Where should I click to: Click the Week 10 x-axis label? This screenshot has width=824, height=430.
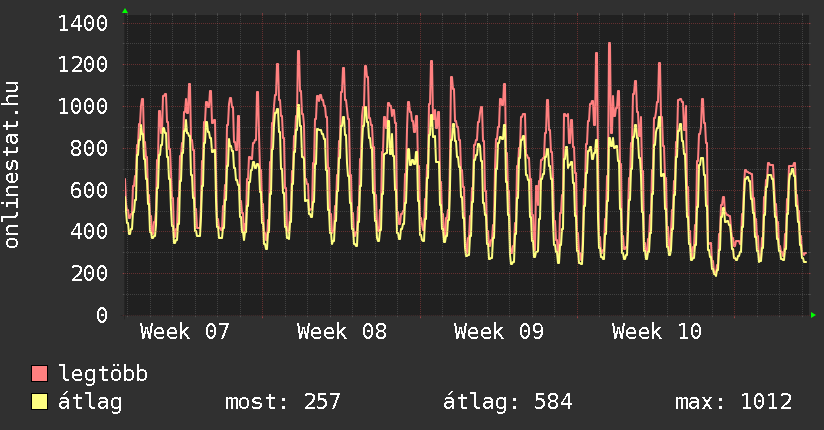pos(657,332)
